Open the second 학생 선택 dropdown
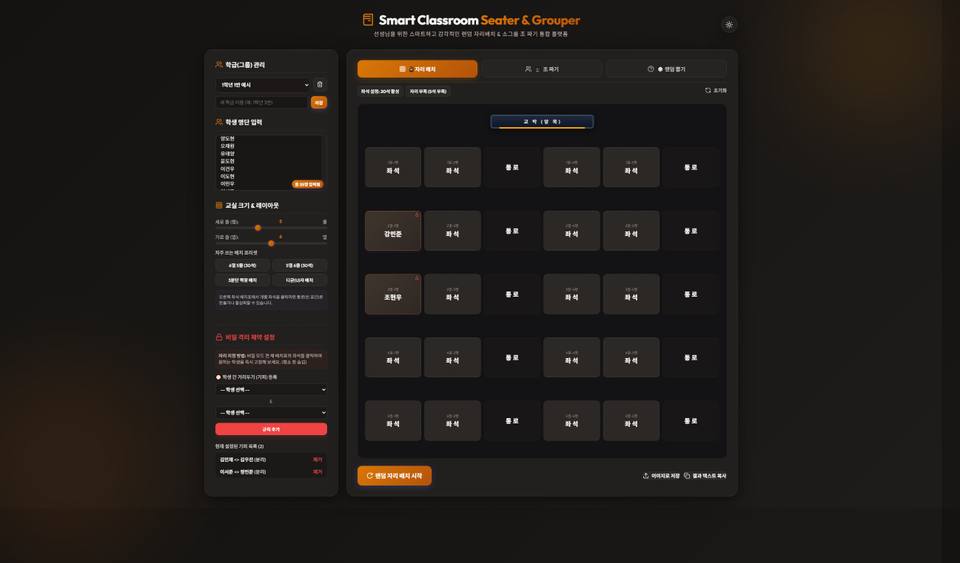960x563 pixels. click(x=271, y=412)
